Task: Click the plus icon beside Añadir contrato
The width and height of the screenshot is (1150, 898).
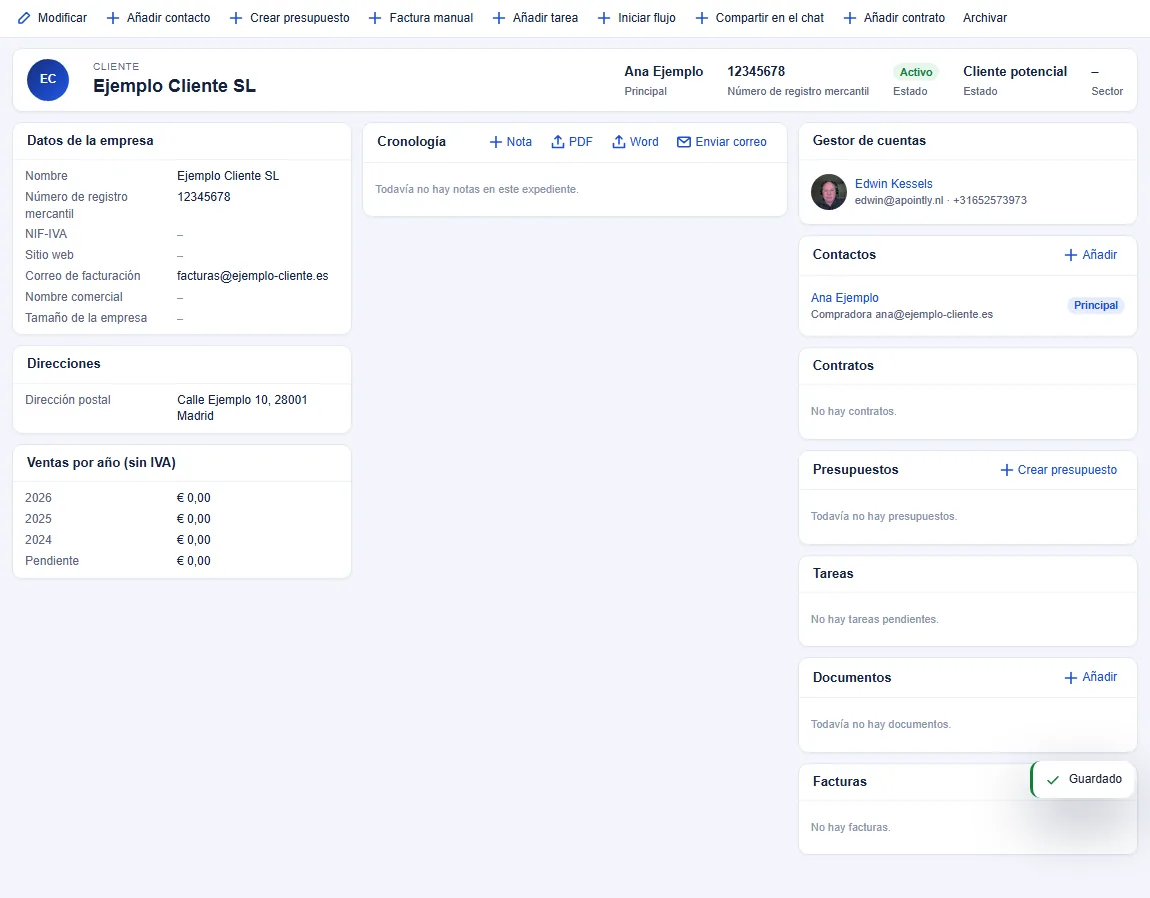Action: click(850, 18)
